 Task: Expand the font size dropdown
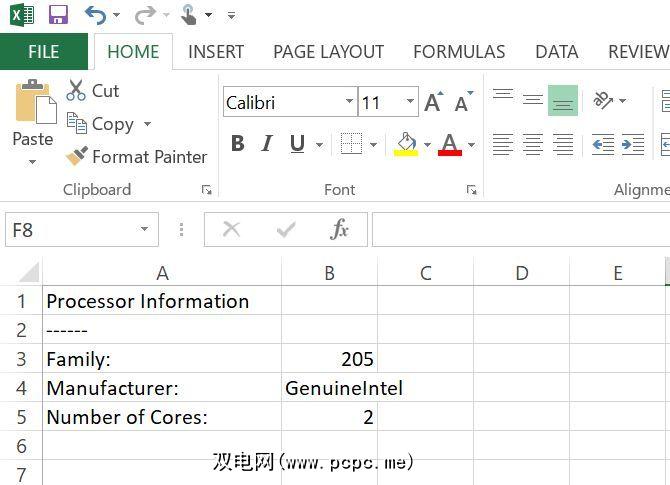[410, 102]
